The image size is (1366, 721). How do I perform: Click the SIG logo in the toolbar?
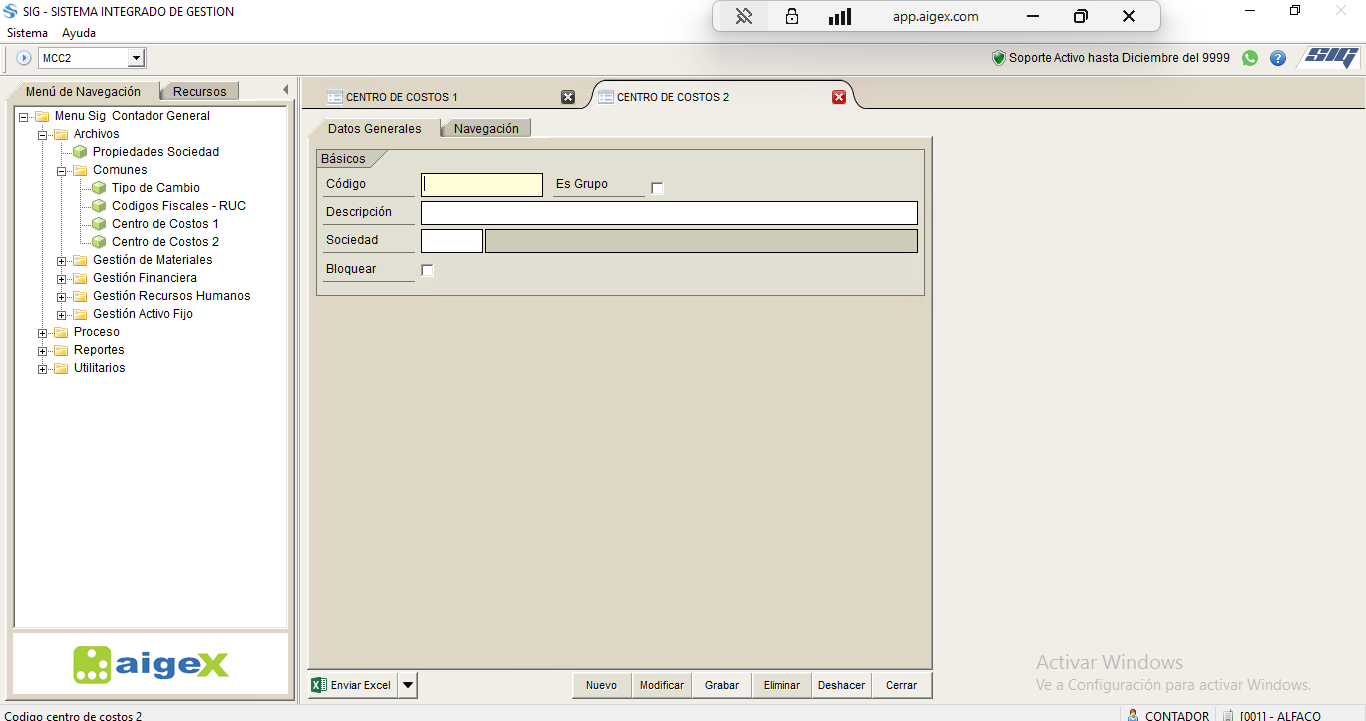click(x=1331, y=57)
